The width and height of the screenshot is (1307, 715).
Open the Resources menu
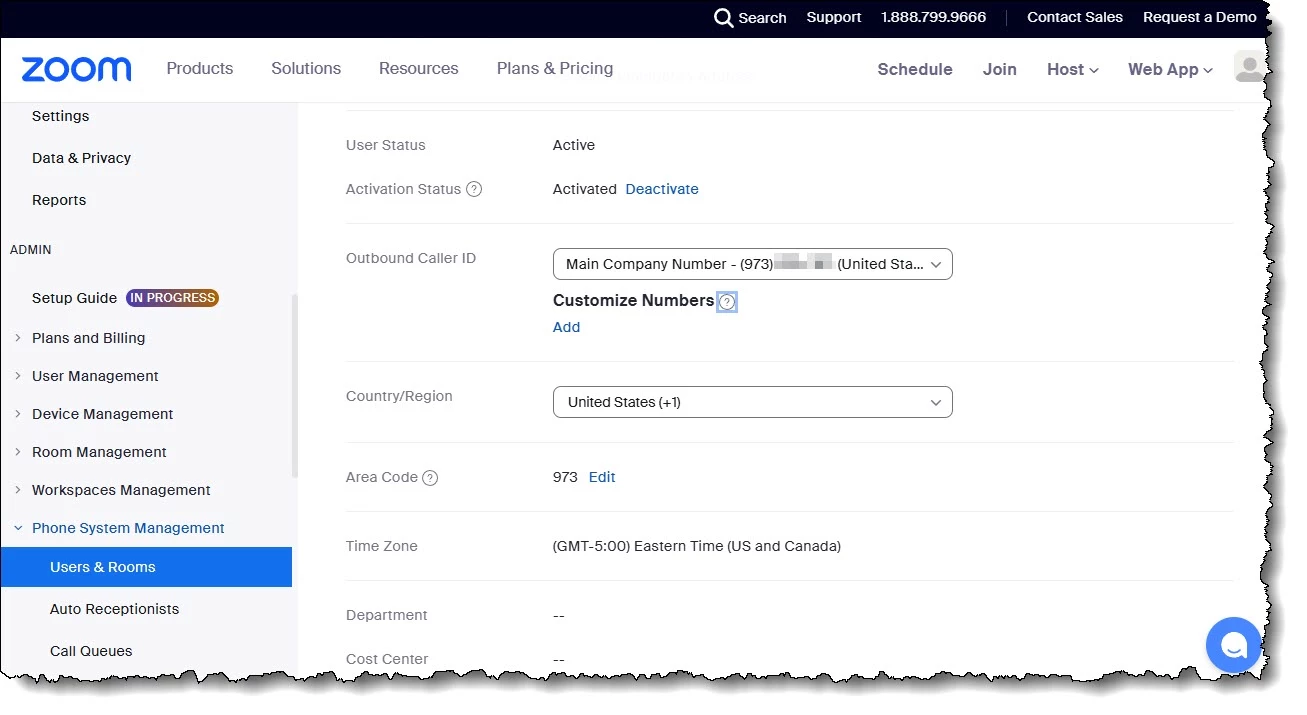tap(418, 68)
